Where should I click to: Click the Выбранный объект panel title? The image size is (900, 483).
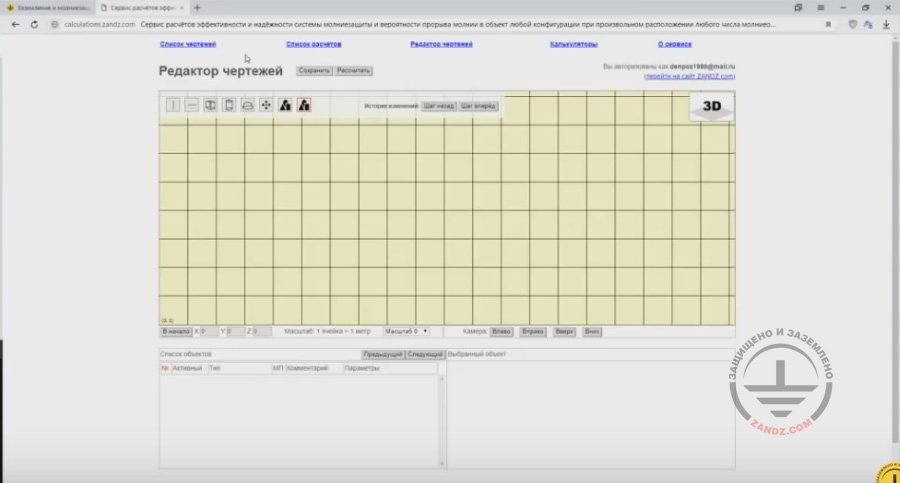477,354
